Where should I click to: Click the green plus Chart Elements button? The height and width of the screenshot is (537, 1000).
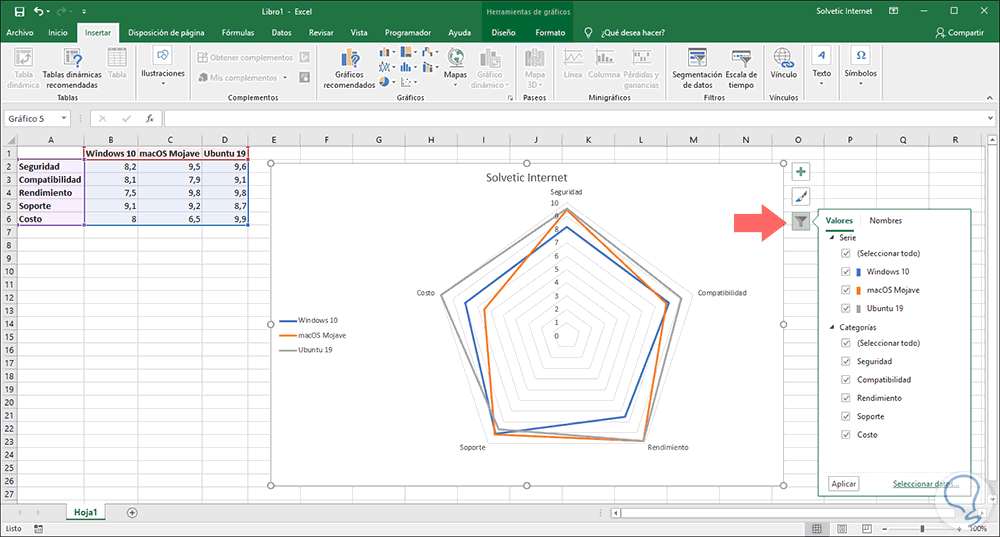[800, 172]
